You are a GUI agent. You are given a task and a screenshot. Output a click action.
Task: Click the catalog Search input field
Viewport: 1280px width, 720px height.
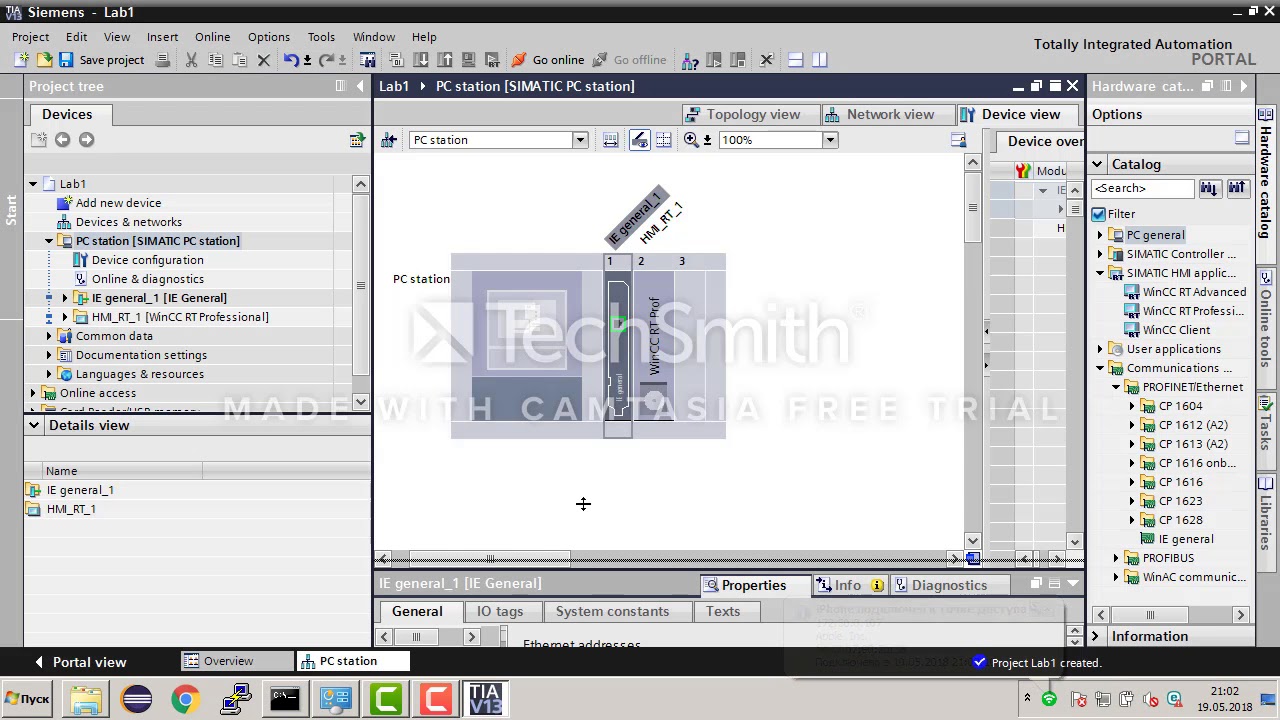coord(1143,188)
